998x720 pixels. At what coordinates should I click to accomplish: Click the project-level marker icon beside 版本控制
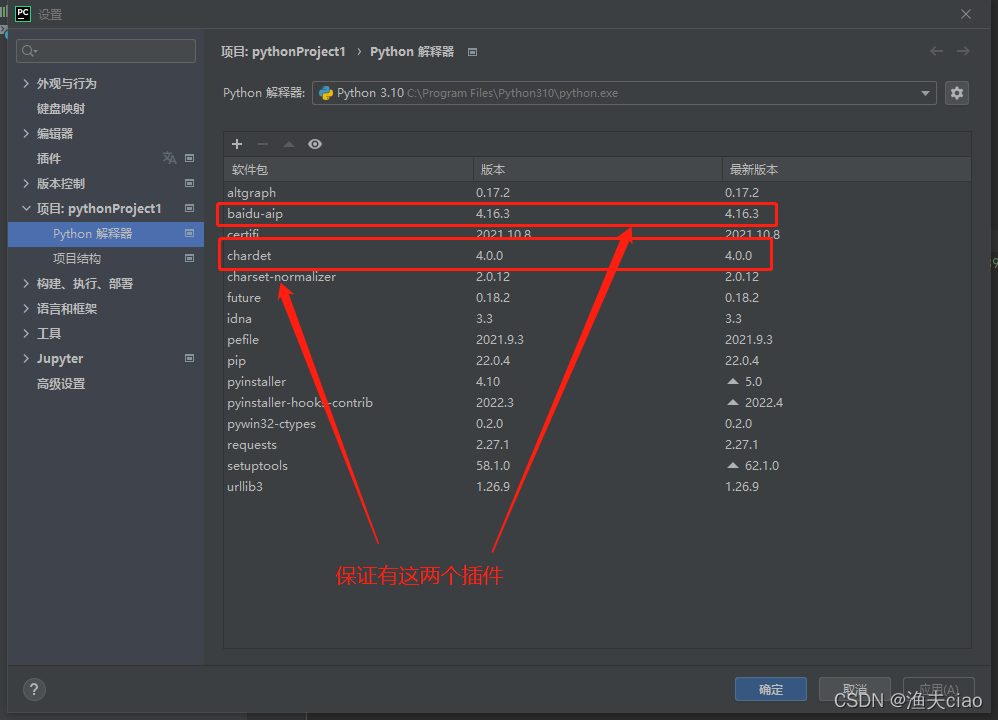pos(190,183)
